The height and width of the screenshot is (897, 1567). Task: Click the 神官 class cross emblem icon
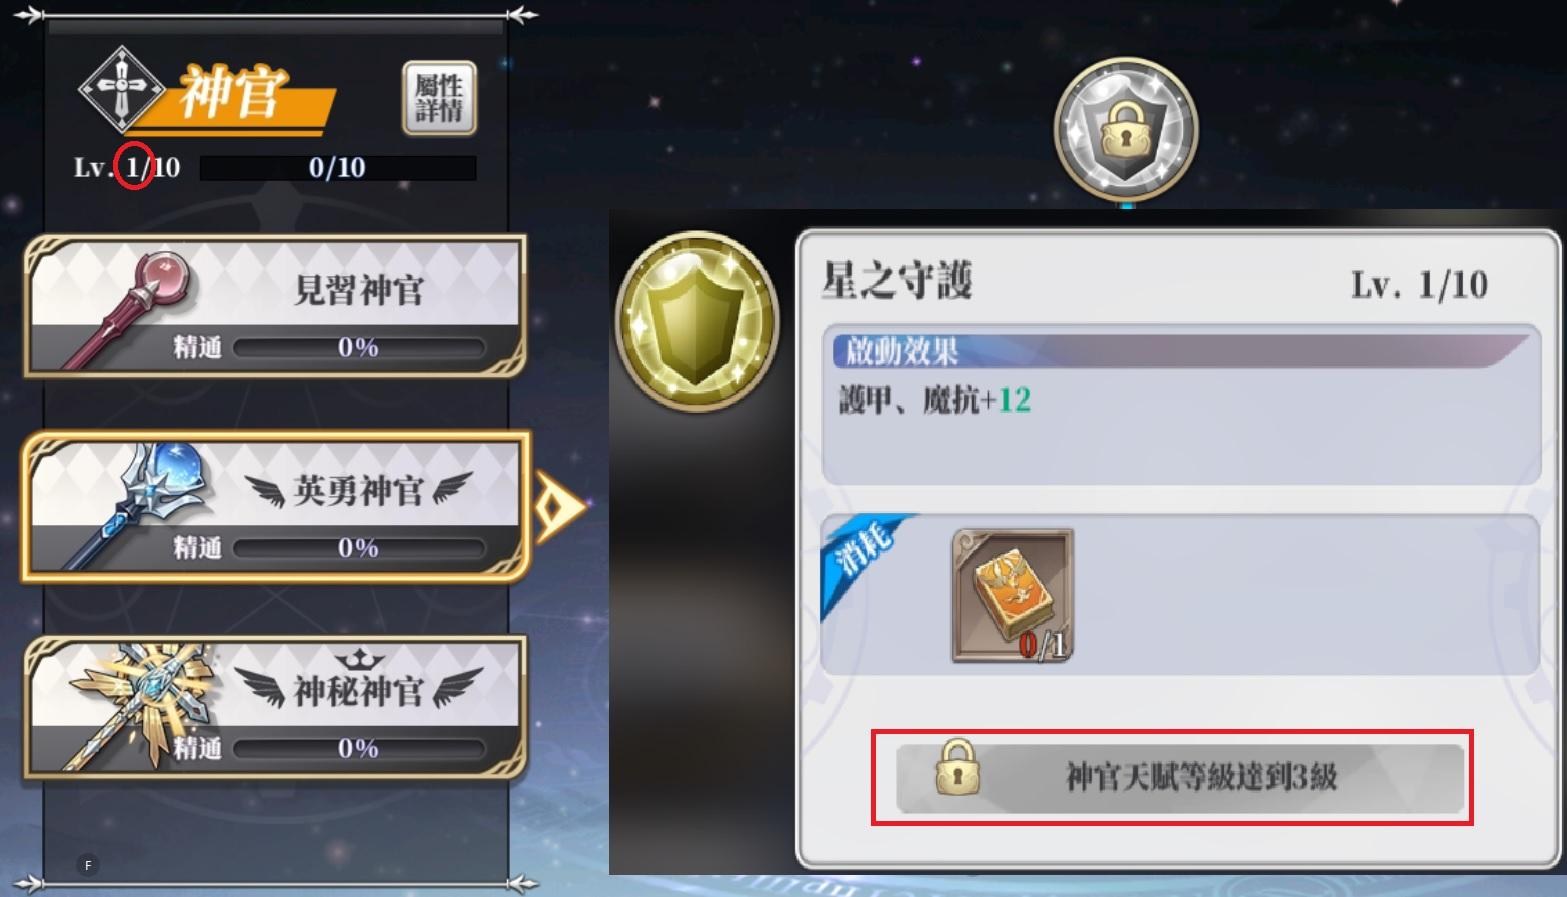pos(121,90)
